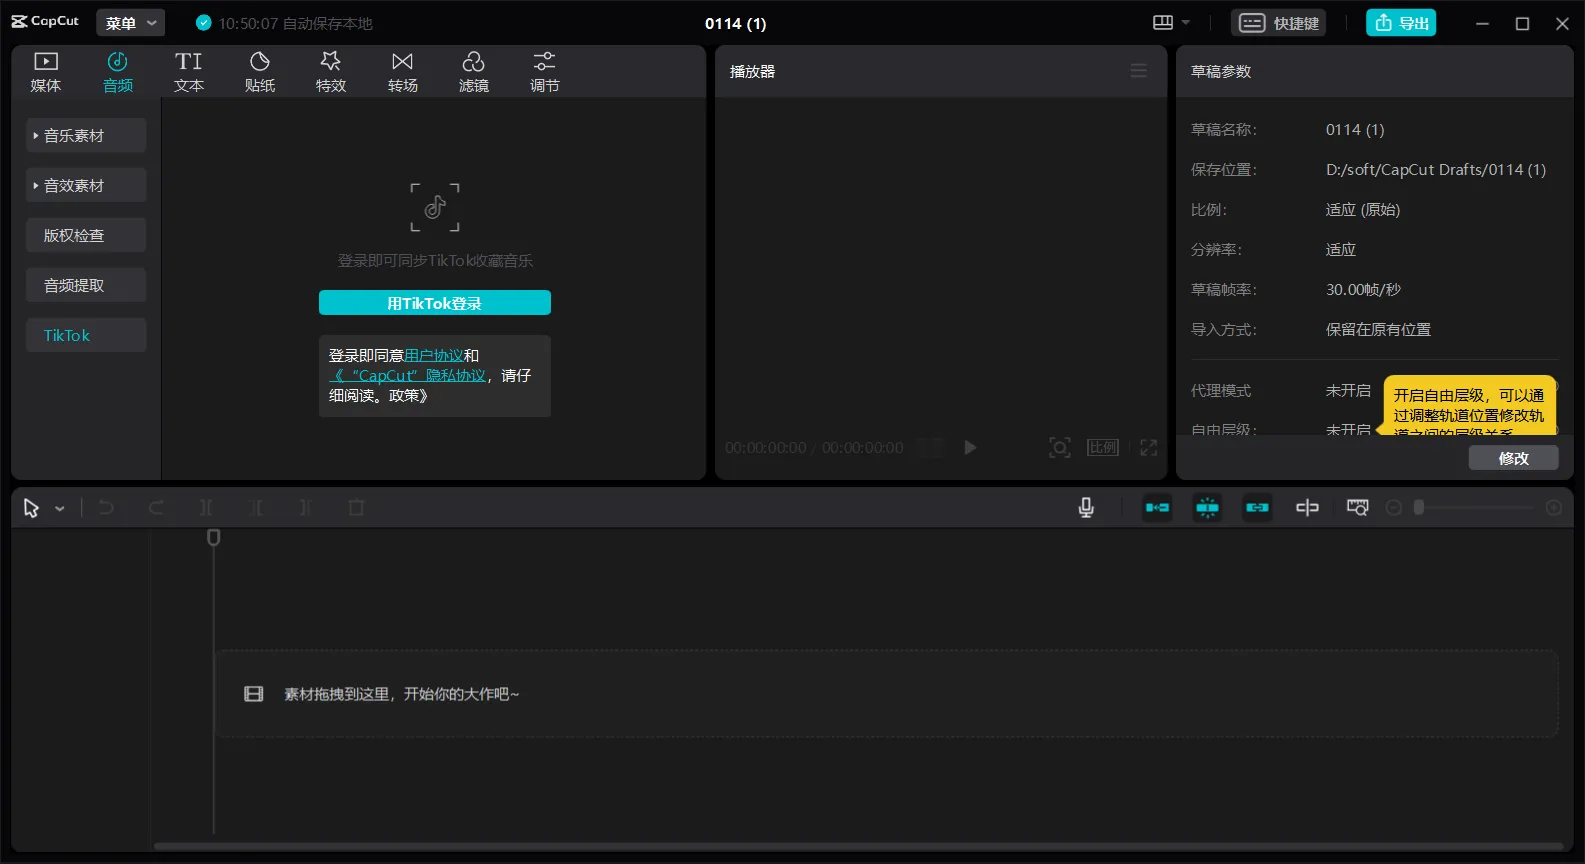Open the Stickers (贴纸) panel
The height and width of the screenshot is (864, 1585).
point(260,72)
